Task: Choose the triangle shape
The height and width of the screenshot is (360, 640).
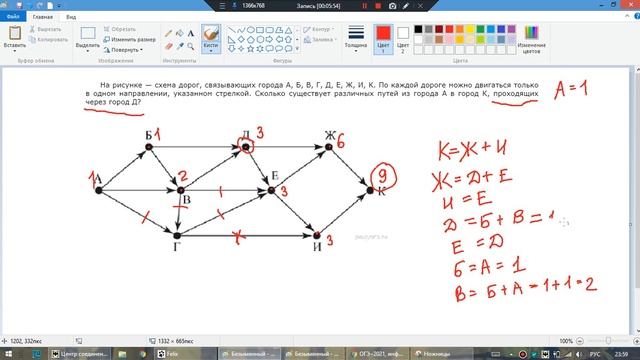Action: point(289,30)
